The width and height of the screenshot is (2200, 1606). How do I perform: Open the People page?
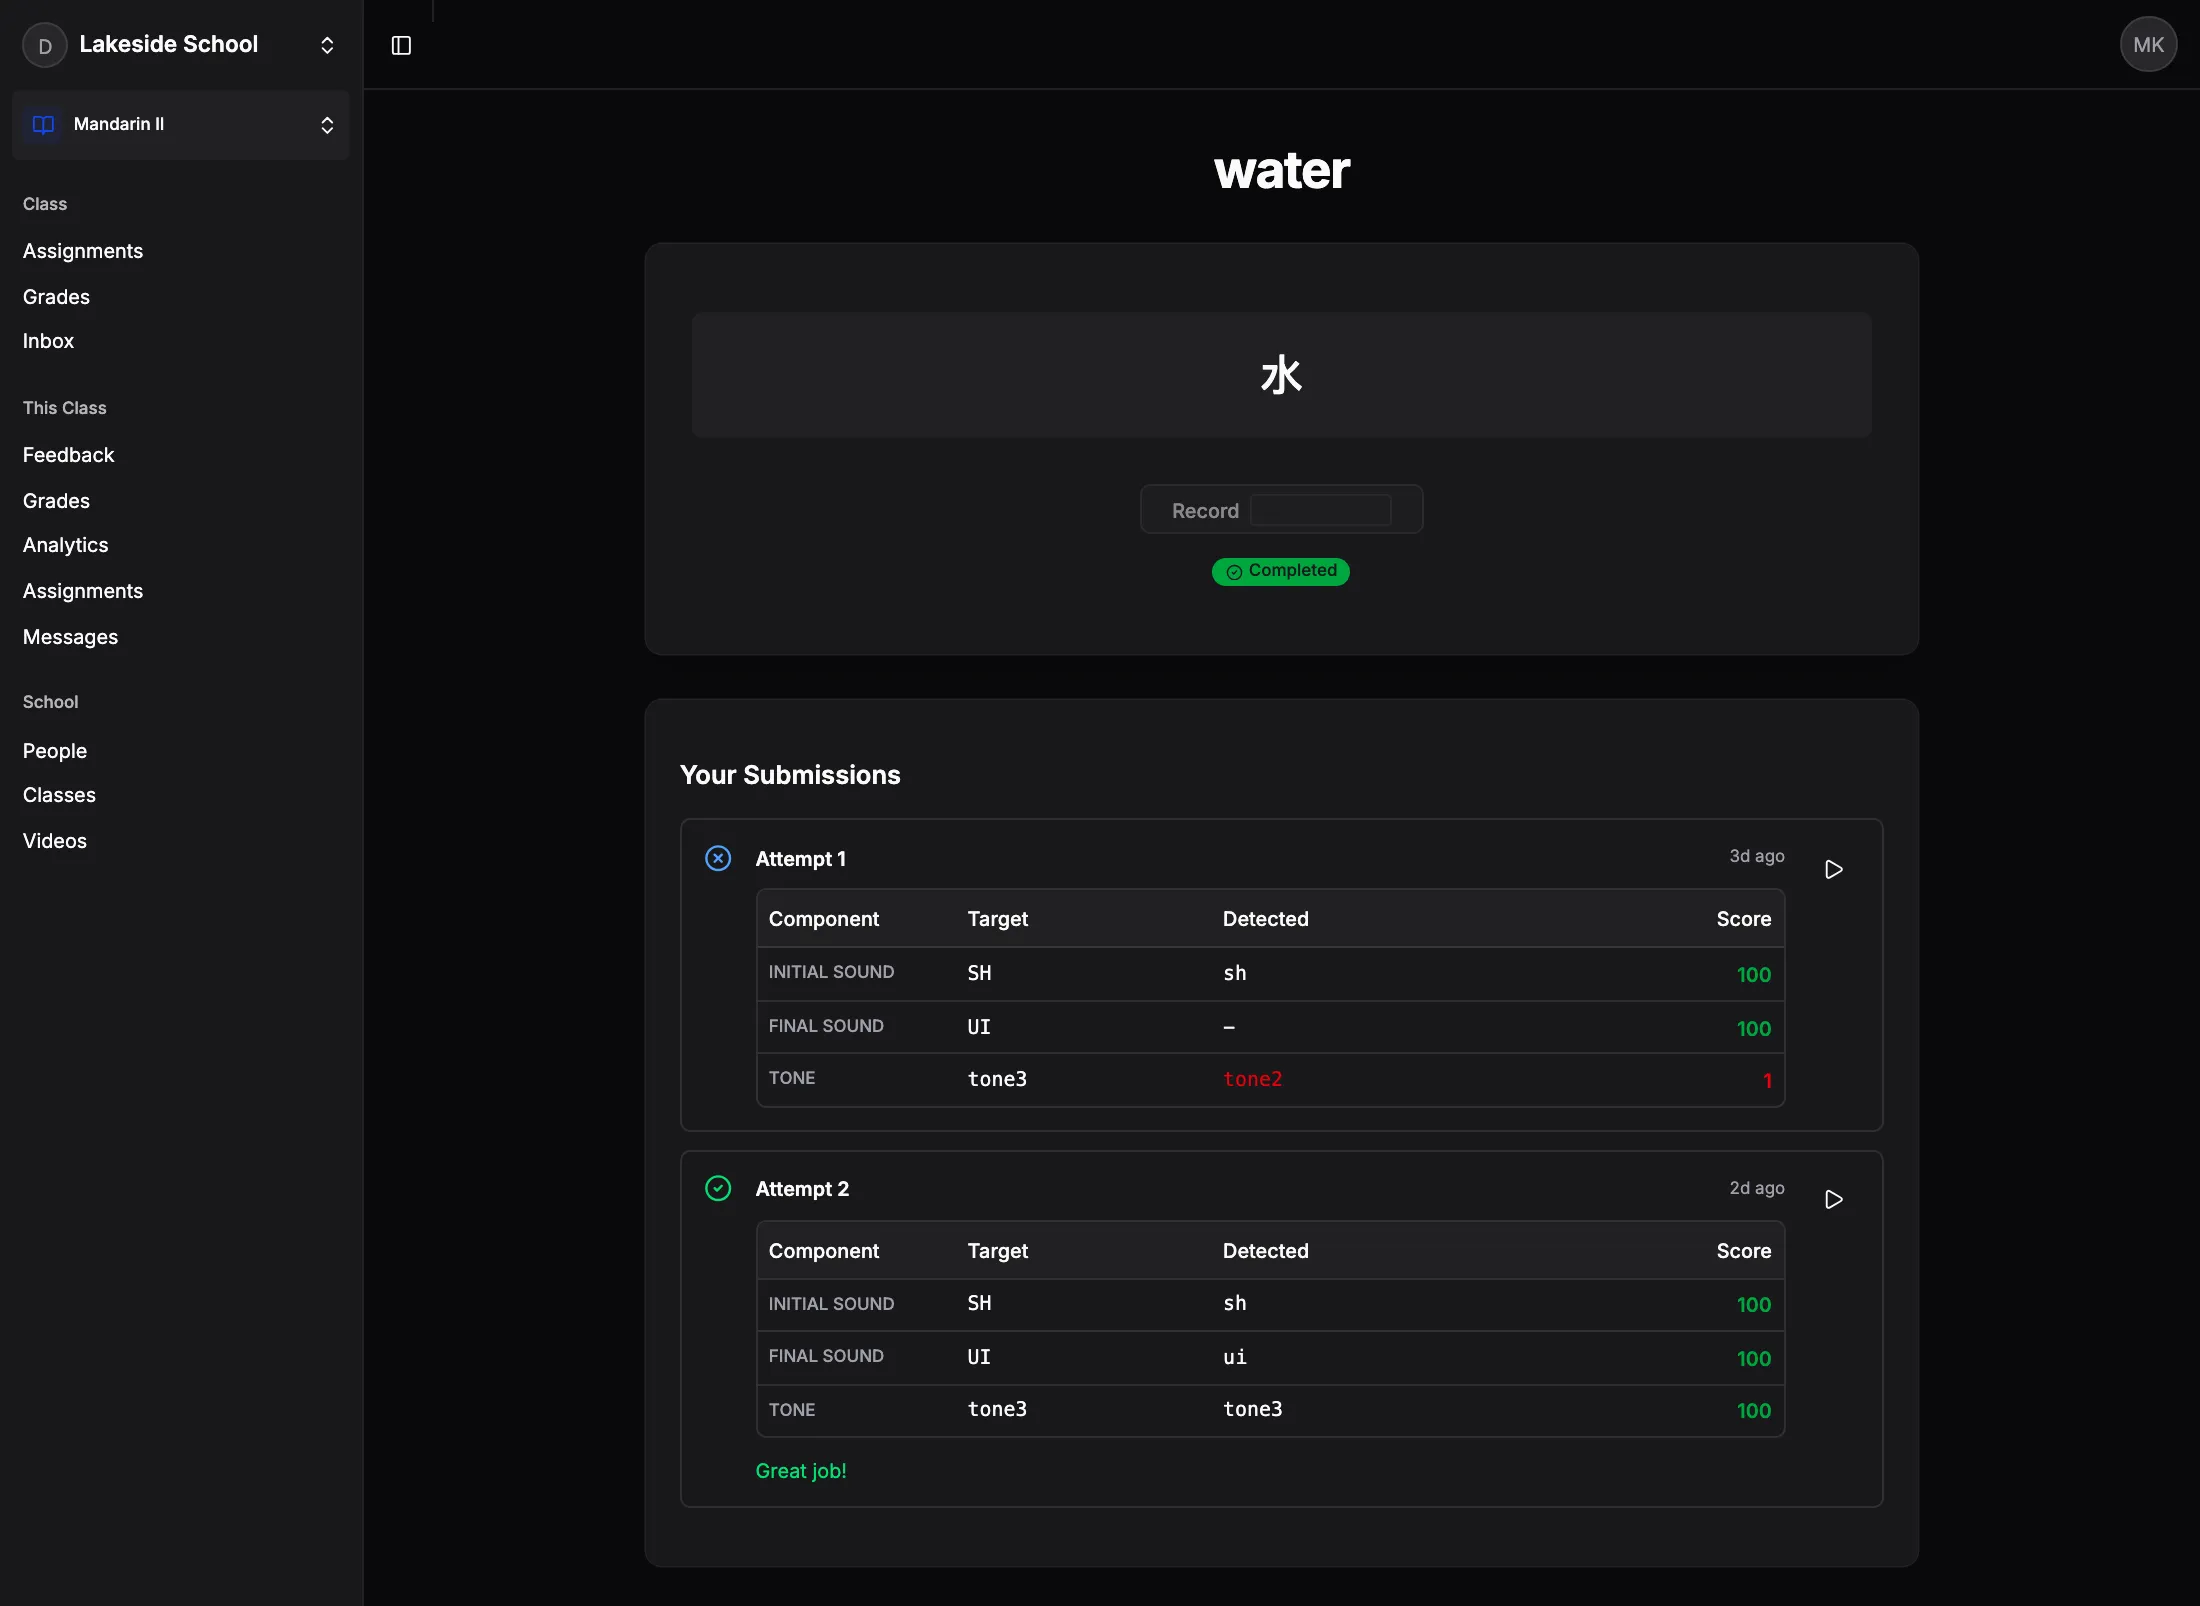pos(55,751)
